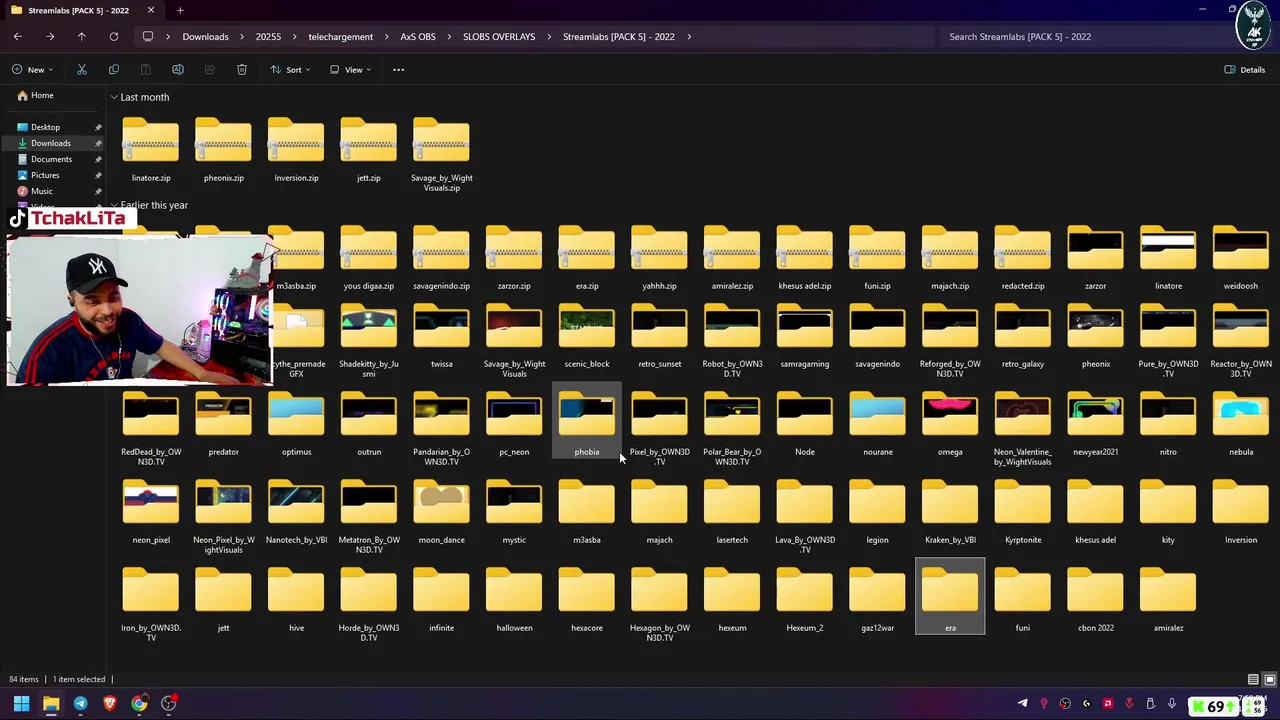Go to 20255 in the breadcrumb
1280x720 pixels.
(268, 37)
